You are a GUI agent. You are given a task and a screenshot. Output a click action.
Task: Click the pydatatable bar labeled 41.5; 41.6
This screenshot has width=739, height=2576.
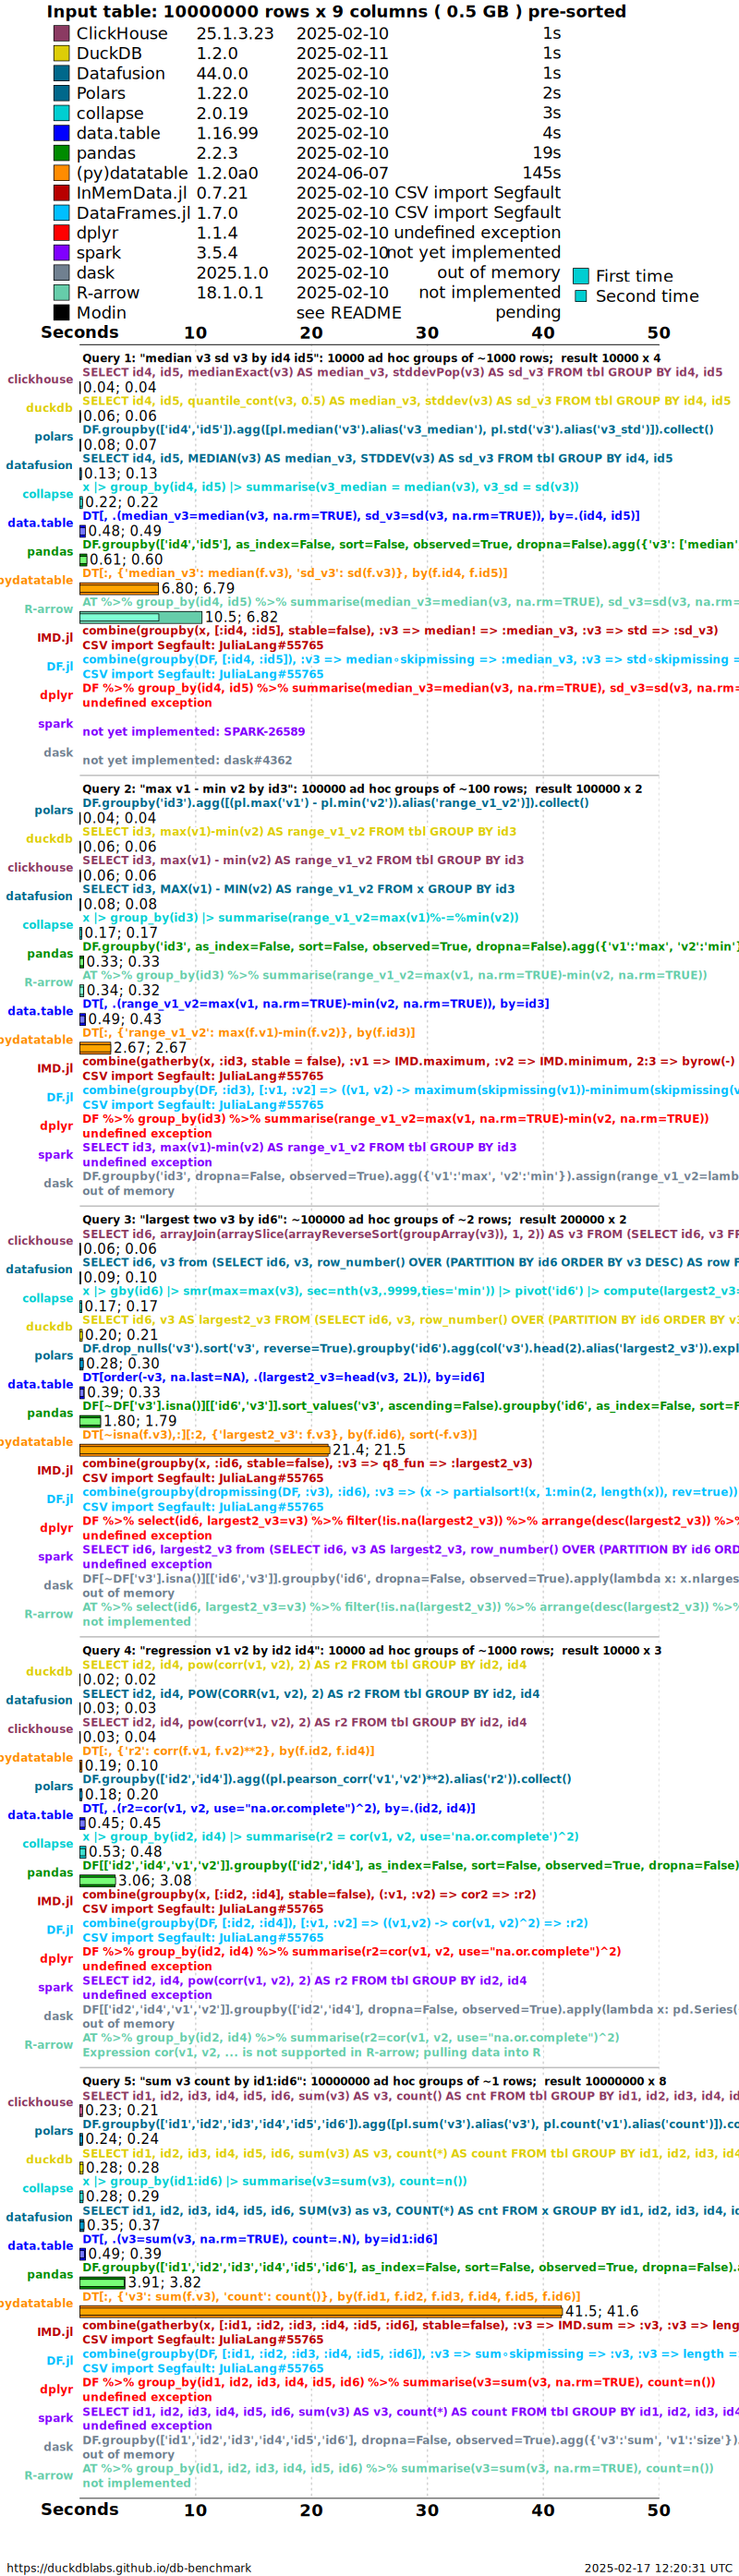[321, 2311]
